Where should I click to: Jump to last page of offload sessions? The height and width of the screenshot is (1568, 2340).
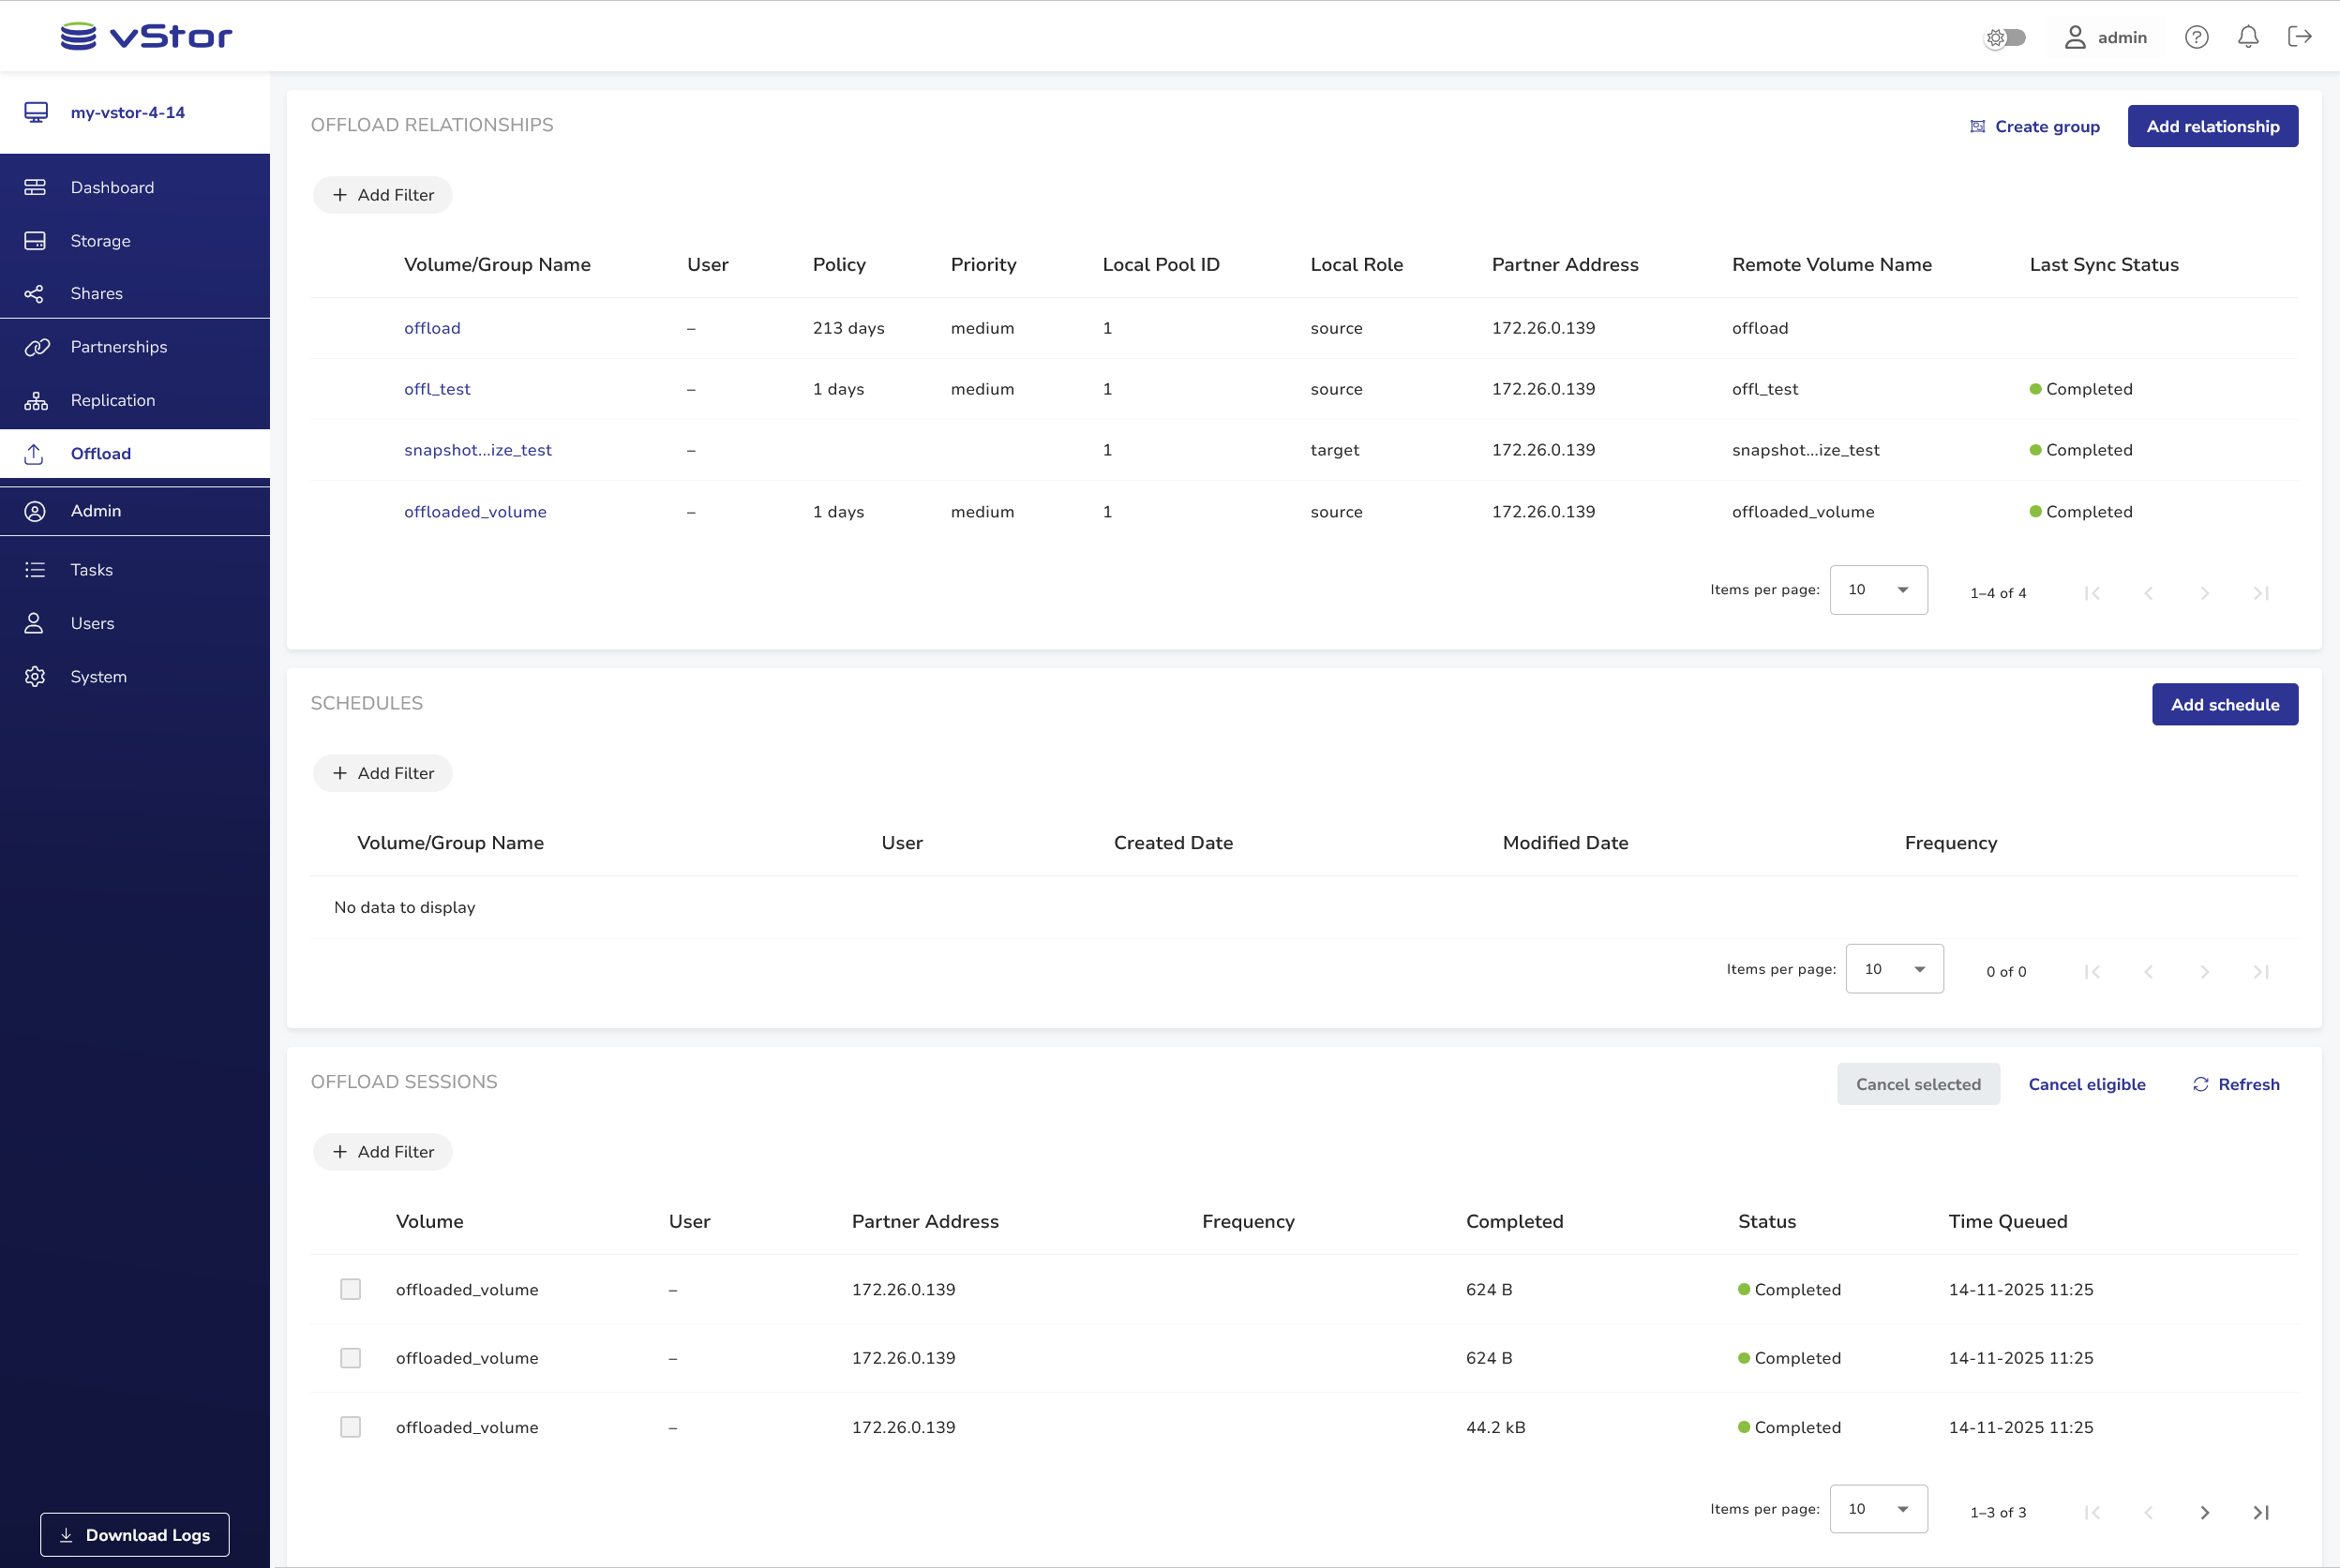(x=2260, y=1512)
